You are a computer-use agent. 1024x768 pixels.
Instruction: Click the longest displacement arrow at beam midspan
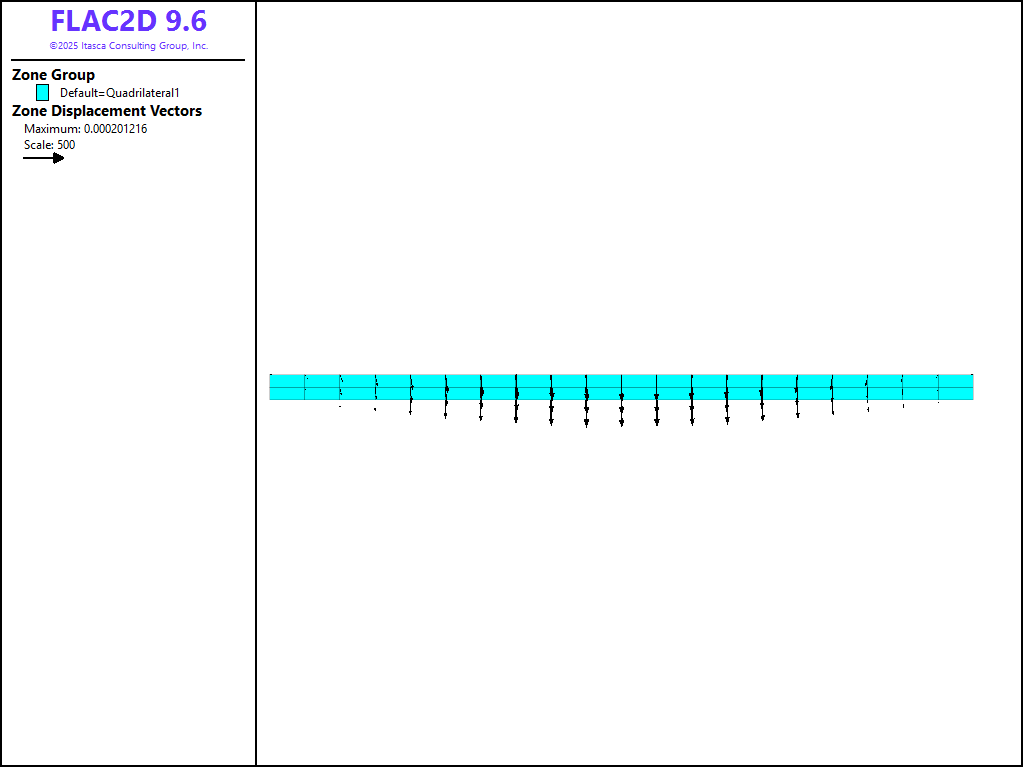point(621,412)
